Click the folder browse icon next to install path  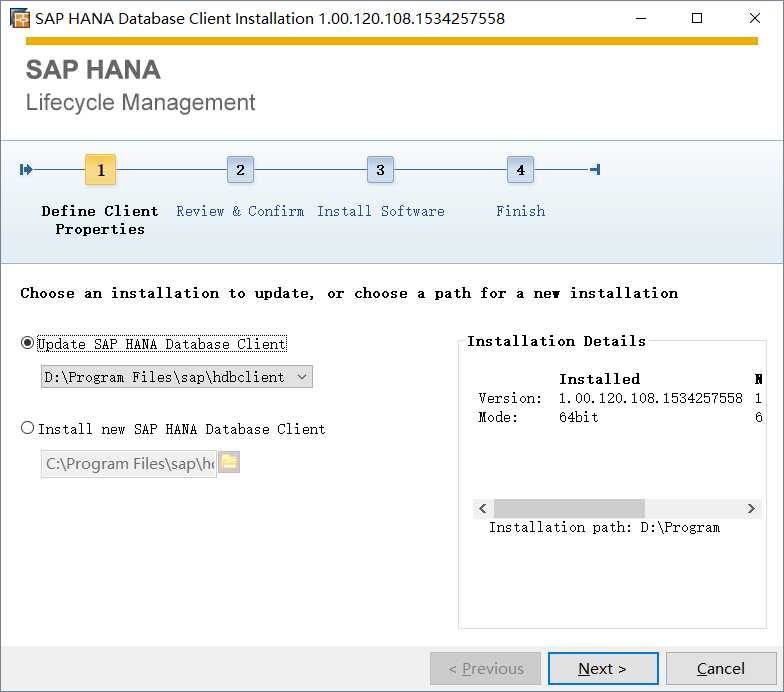click(229, 462)
